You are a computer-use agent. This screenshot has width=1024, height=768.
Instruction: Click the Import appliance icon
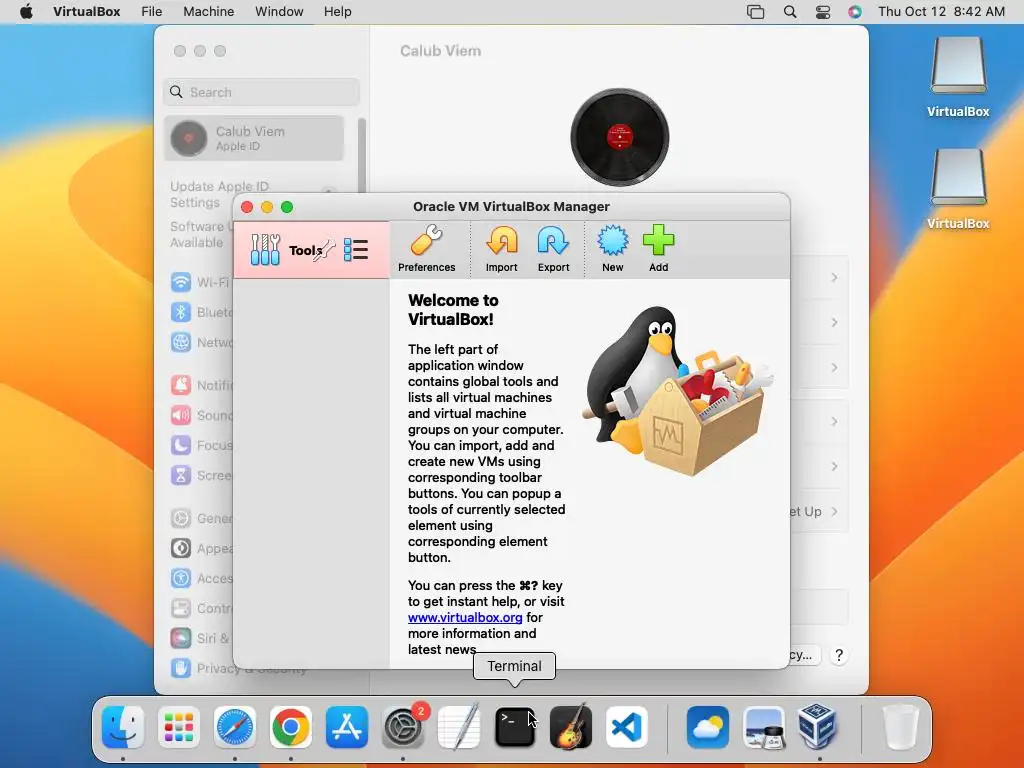502,249
